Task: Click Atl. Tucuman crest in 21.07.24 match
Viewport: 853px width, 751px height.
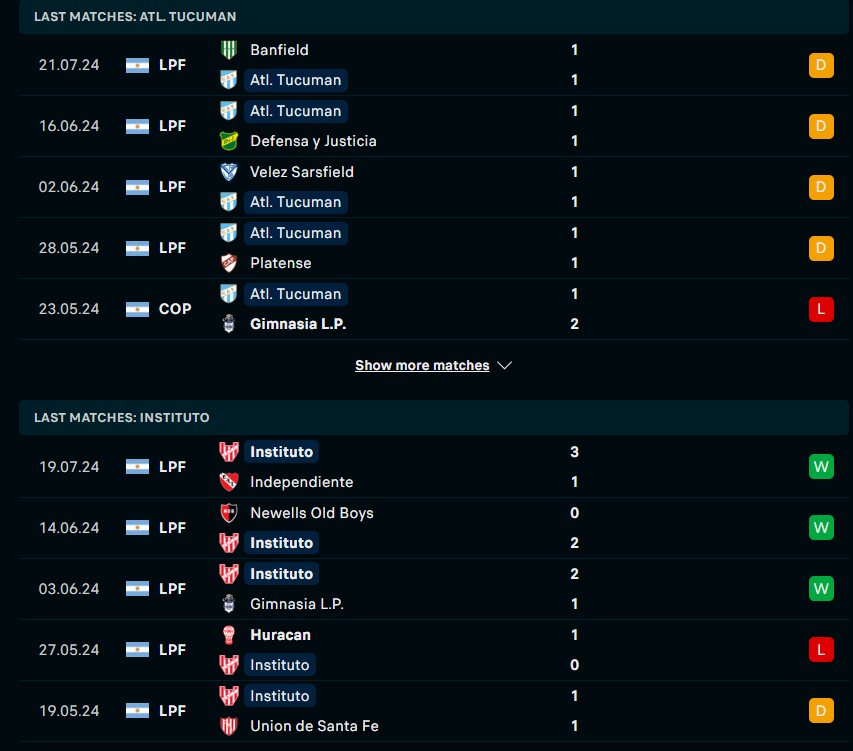Action: pos(228,80)
